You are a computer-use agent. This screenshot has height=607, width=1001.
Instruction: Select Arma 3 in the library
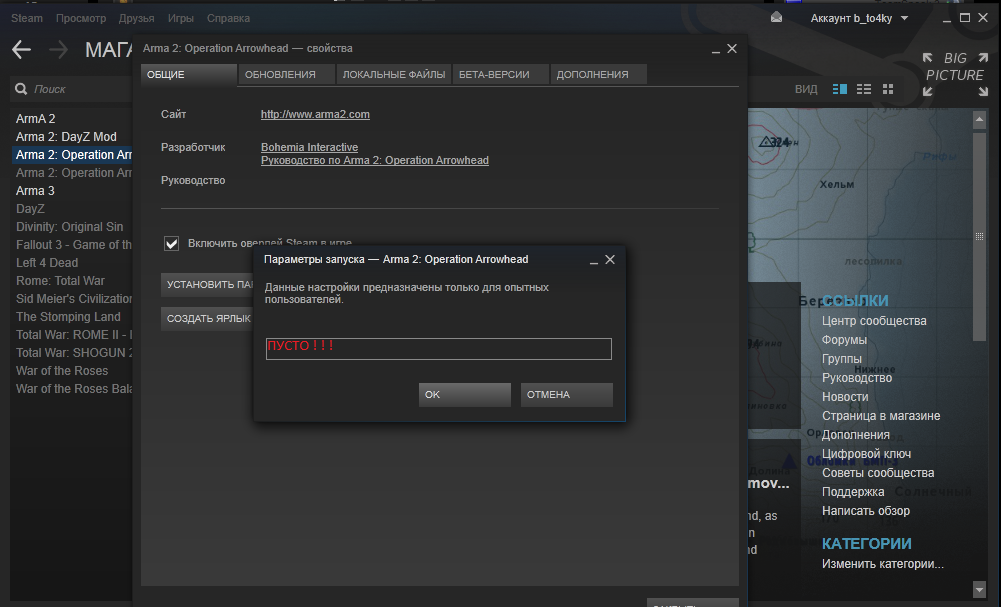35,191
